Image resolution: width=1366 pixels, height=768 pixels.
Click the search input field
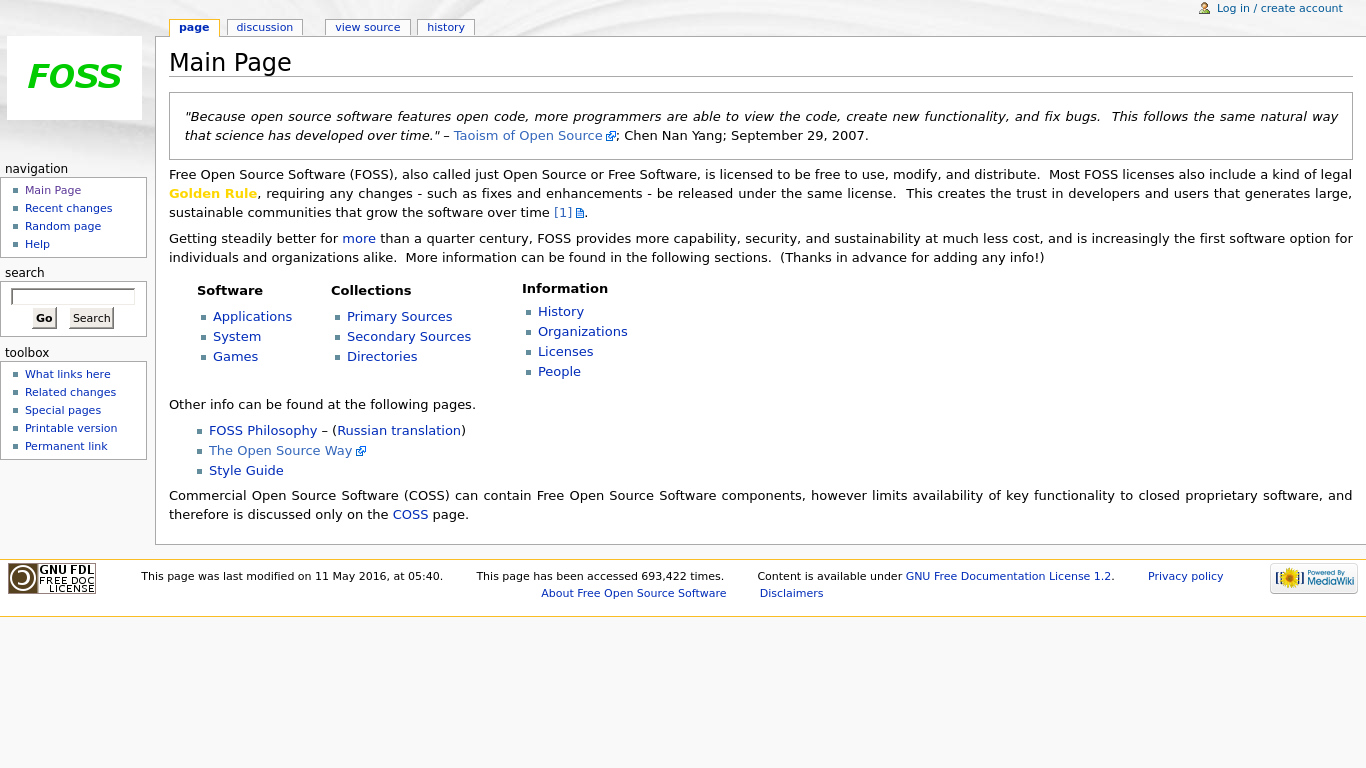(73, 297)
